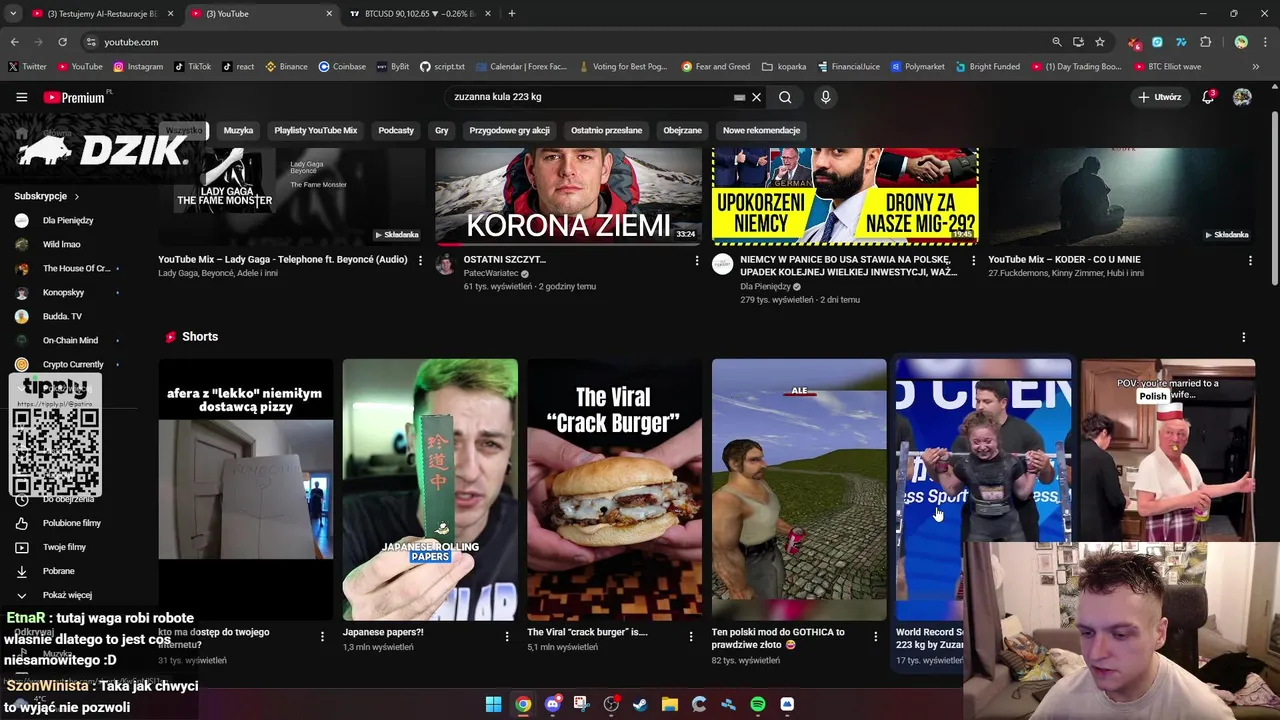Open PatecWariatec channel link
Screen dimensions: 1280x720
pyautogui.click(x=491, y=273)
